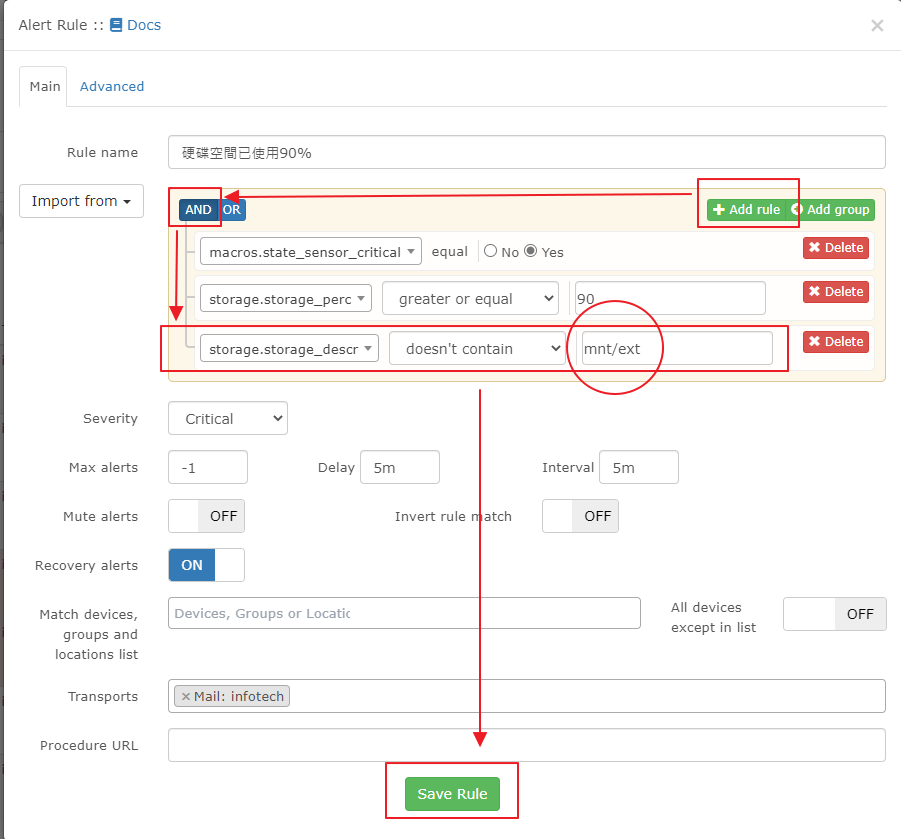Open storage.storage_descr field dropdown

tap(289, 349)
